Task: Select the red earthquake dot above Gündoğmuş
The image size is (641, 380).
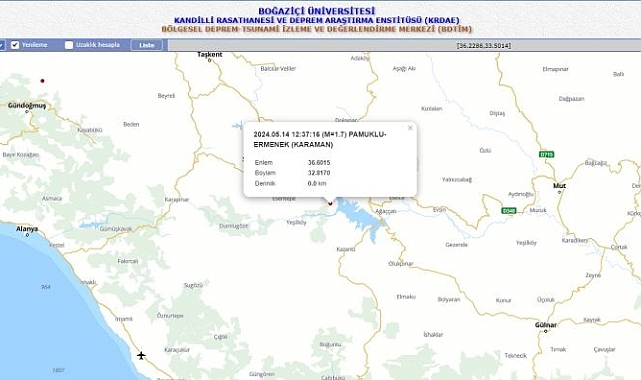Action: [x=43, y=81]
